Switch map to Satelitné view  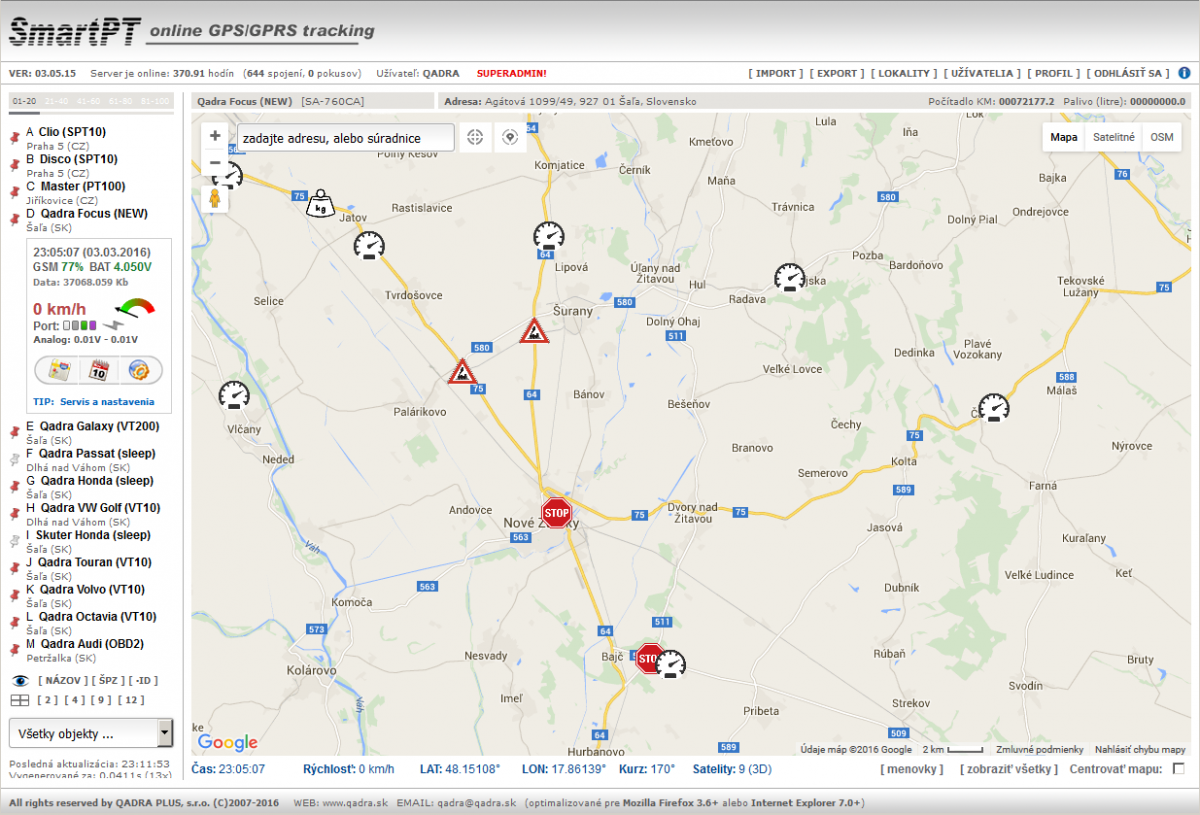1112,137
